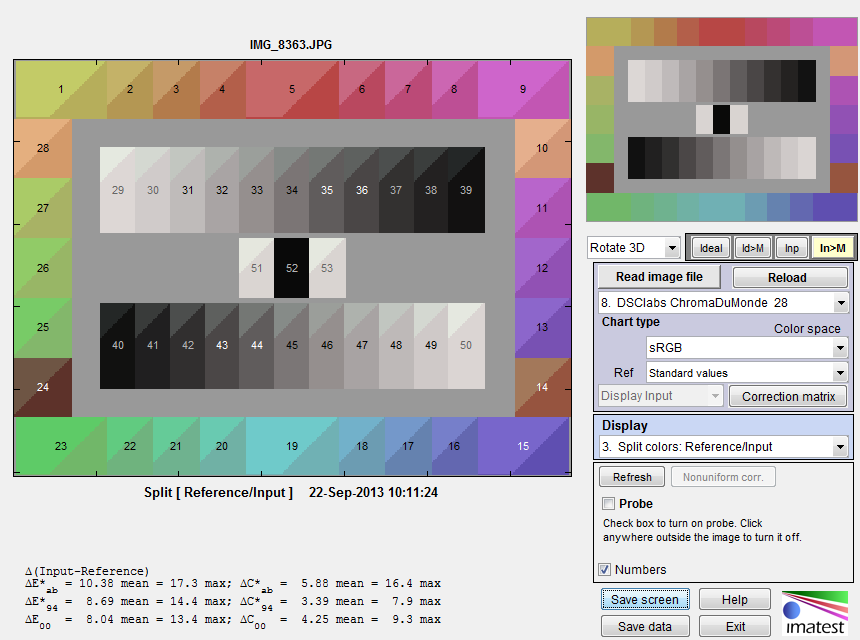Click the IMG_8363.JPG title text
Screen dimensions: 860x640
click(291, 44)
